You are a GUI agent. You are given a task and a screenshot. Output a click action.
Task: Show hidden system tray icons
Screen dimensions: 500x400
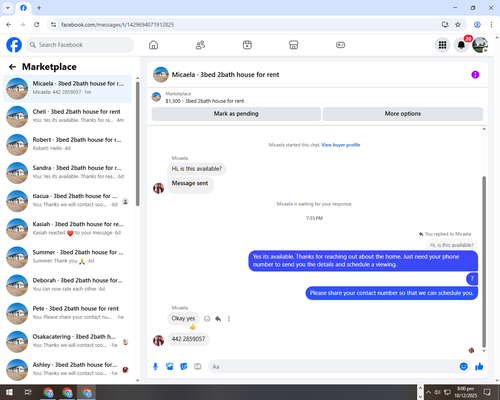click(428, 392)
